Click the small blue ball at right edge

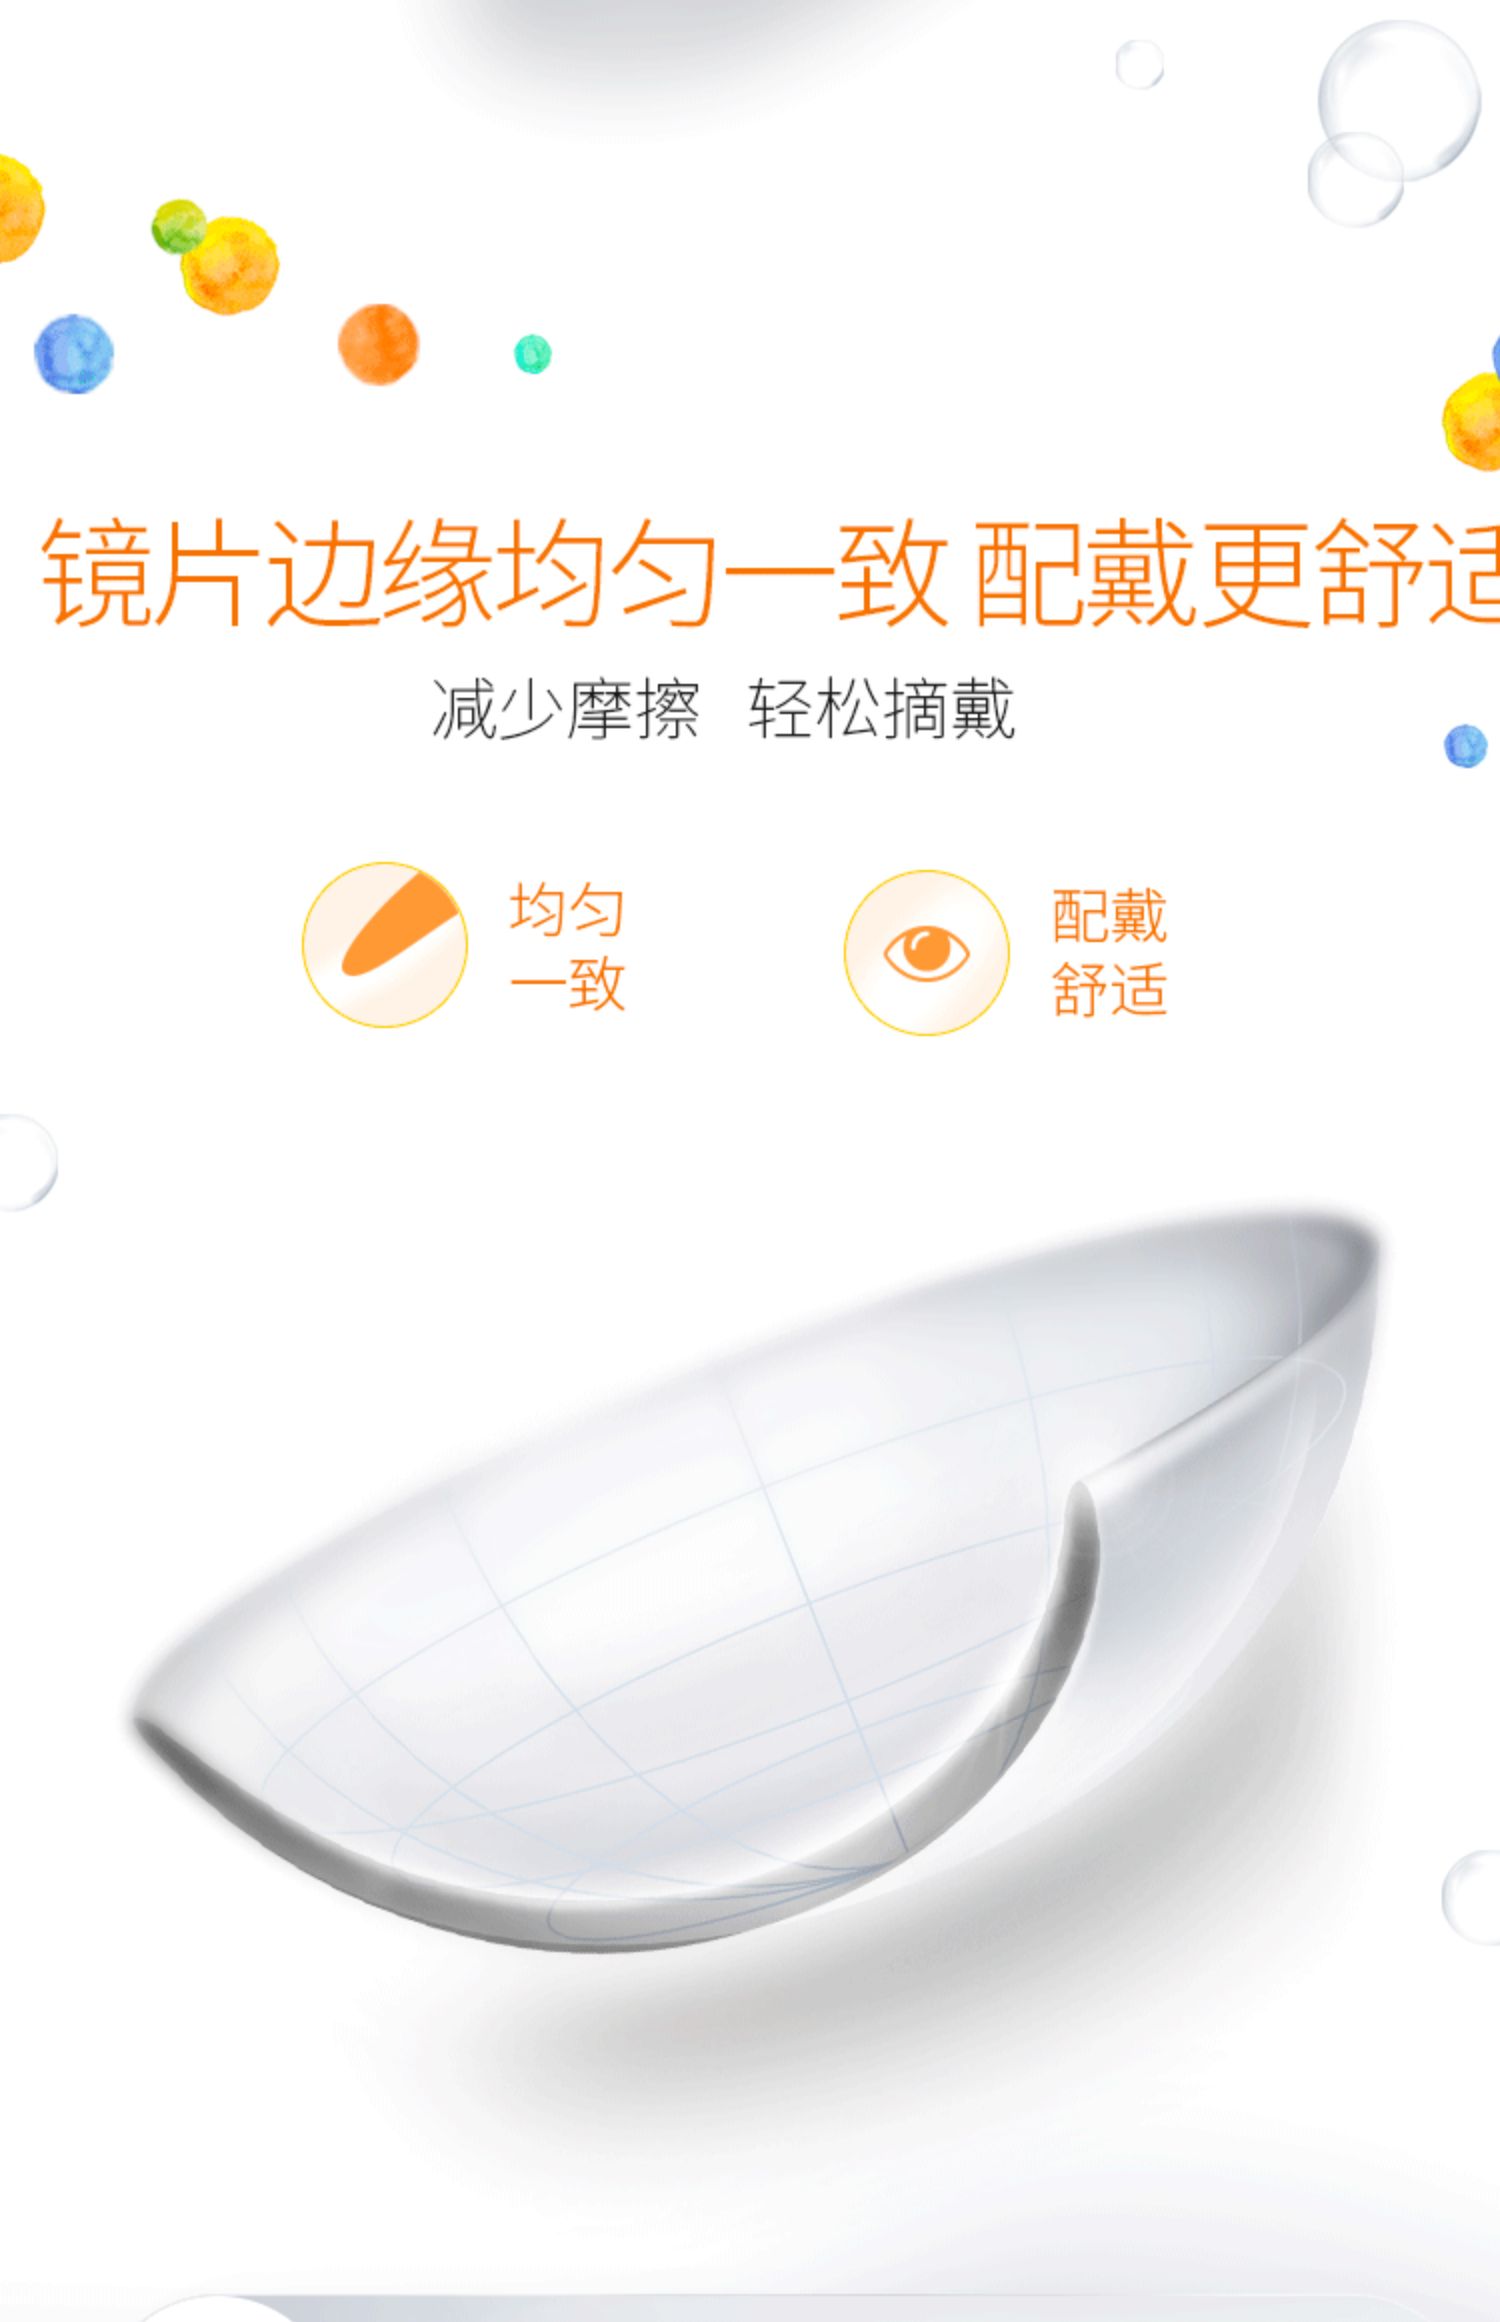pos(1466,746)
